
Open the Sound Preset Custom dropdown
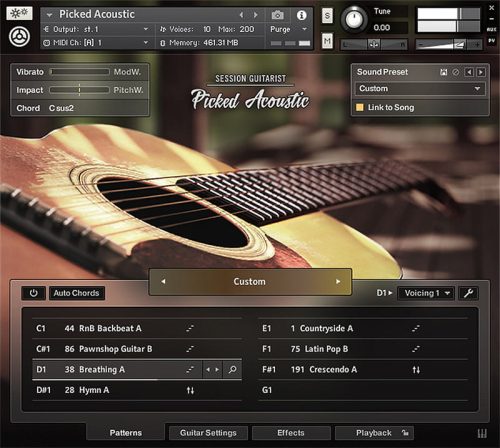[420, 89]
